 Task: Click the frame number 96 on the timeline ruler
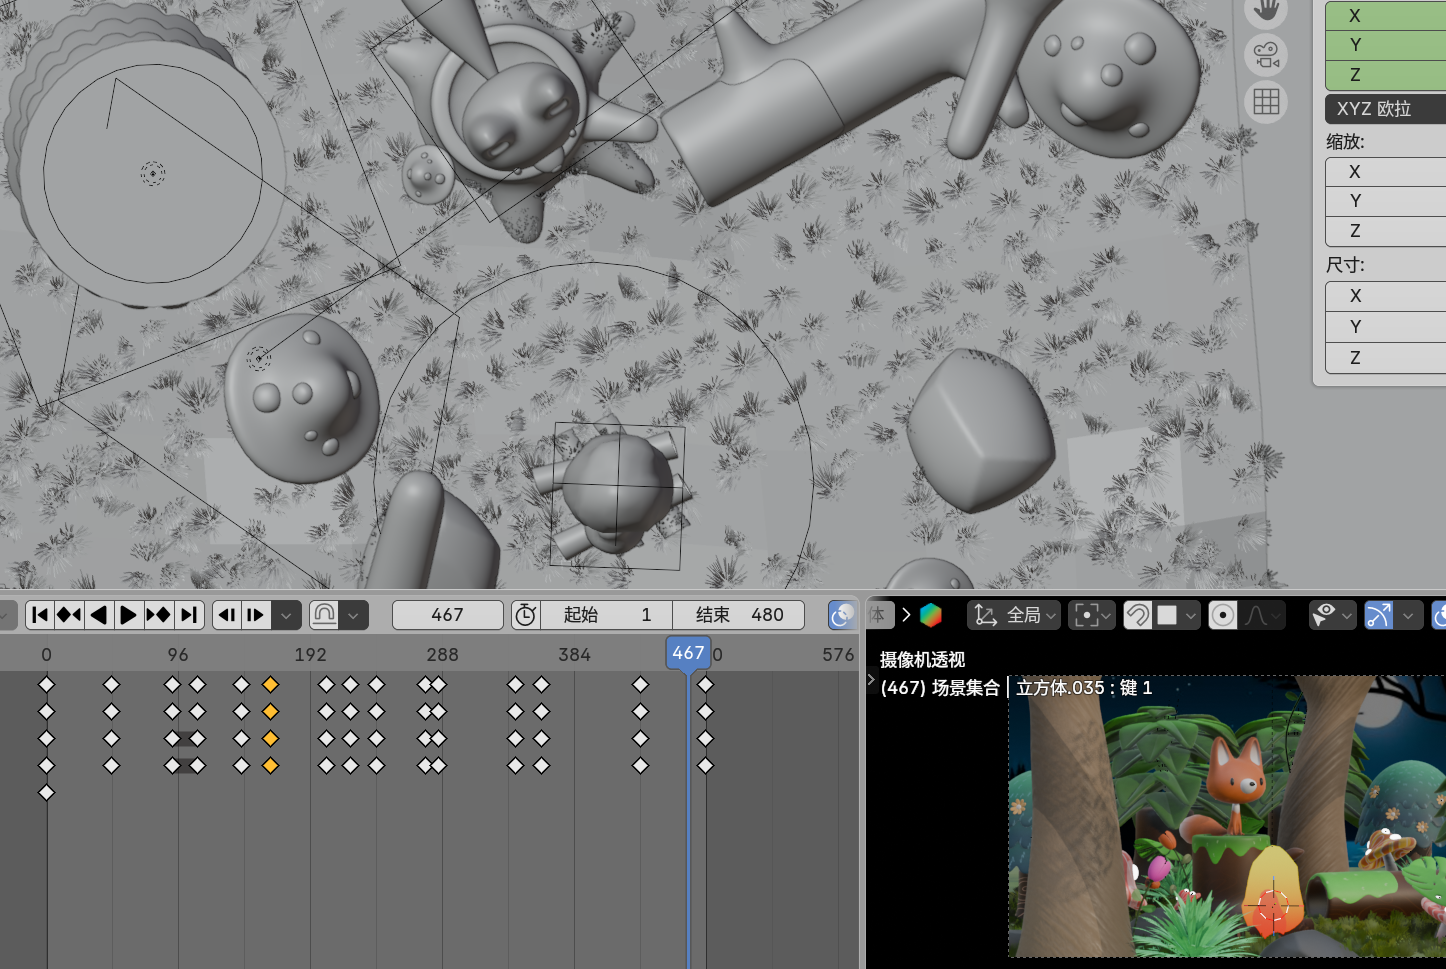(x=178, y=655)
